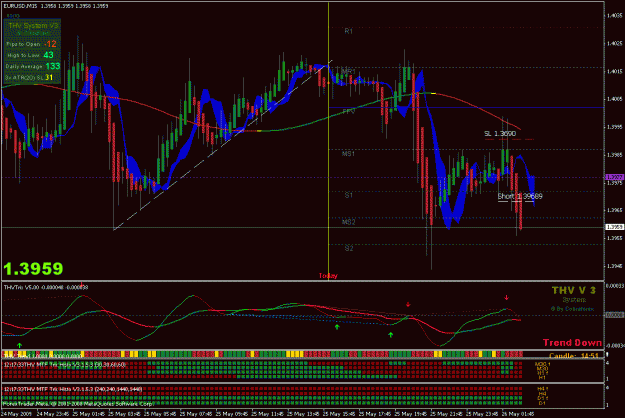
Task: Click the '26 May 01:45' time axis label
Action: point(519,414)
